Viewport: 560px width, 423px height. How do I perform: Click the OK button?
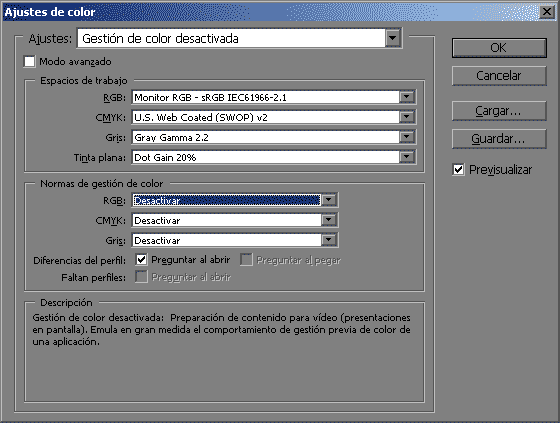[x=499, y=48]
